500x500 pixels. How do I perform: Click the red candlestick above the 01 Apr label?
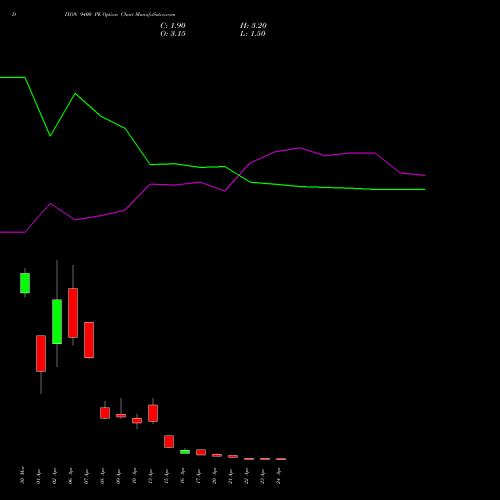point(41,353)
